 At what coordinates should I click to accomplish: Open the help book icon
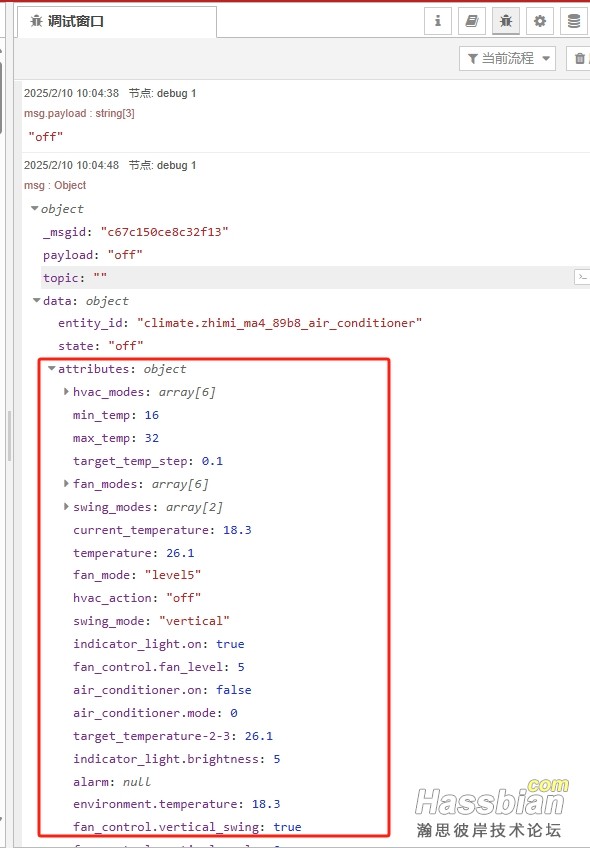coord(472,21)
